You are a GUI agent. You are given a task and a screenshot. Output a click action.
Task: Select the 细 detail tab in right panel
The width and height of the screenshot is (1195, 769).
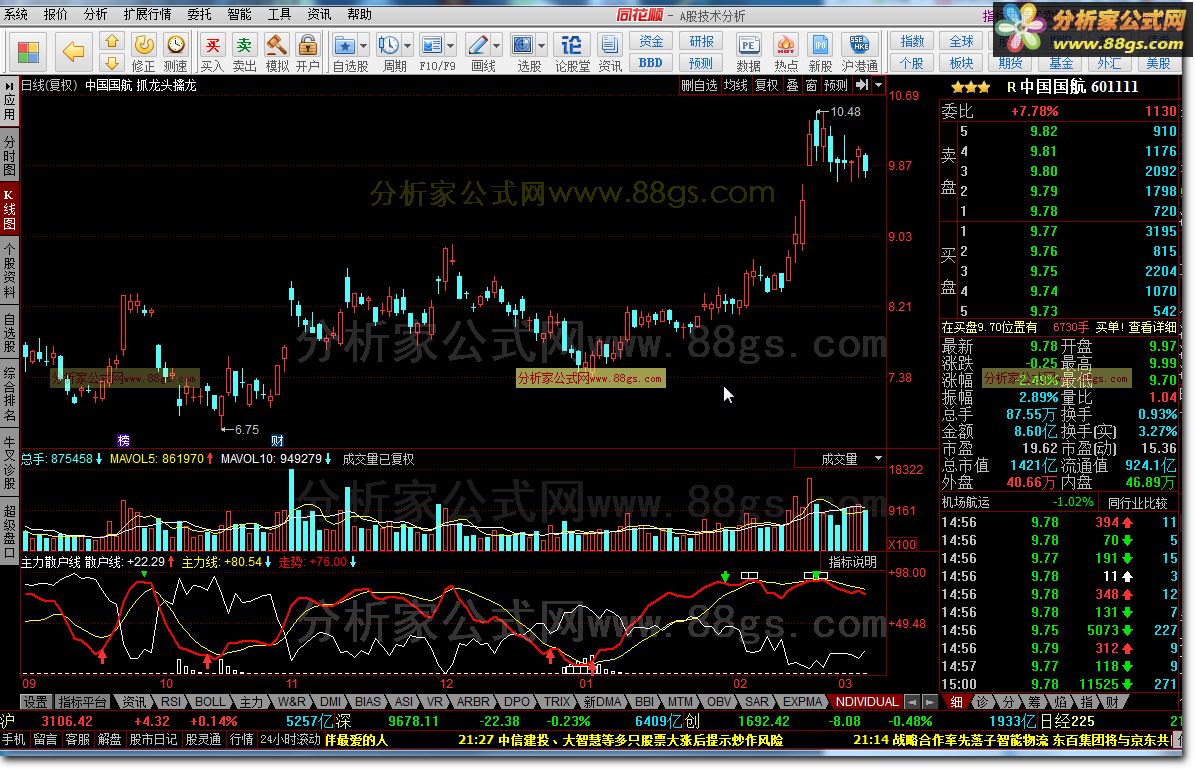tap(956, 702)
